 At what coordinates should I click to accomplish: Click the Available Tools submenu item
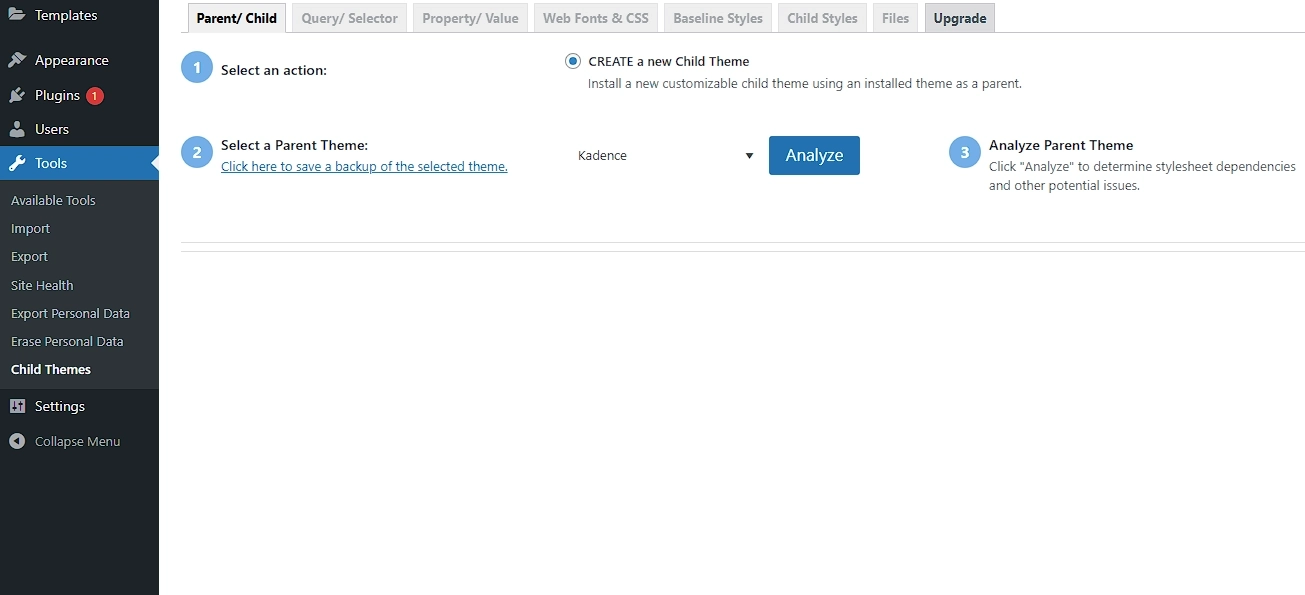click(x=53, y=200)
